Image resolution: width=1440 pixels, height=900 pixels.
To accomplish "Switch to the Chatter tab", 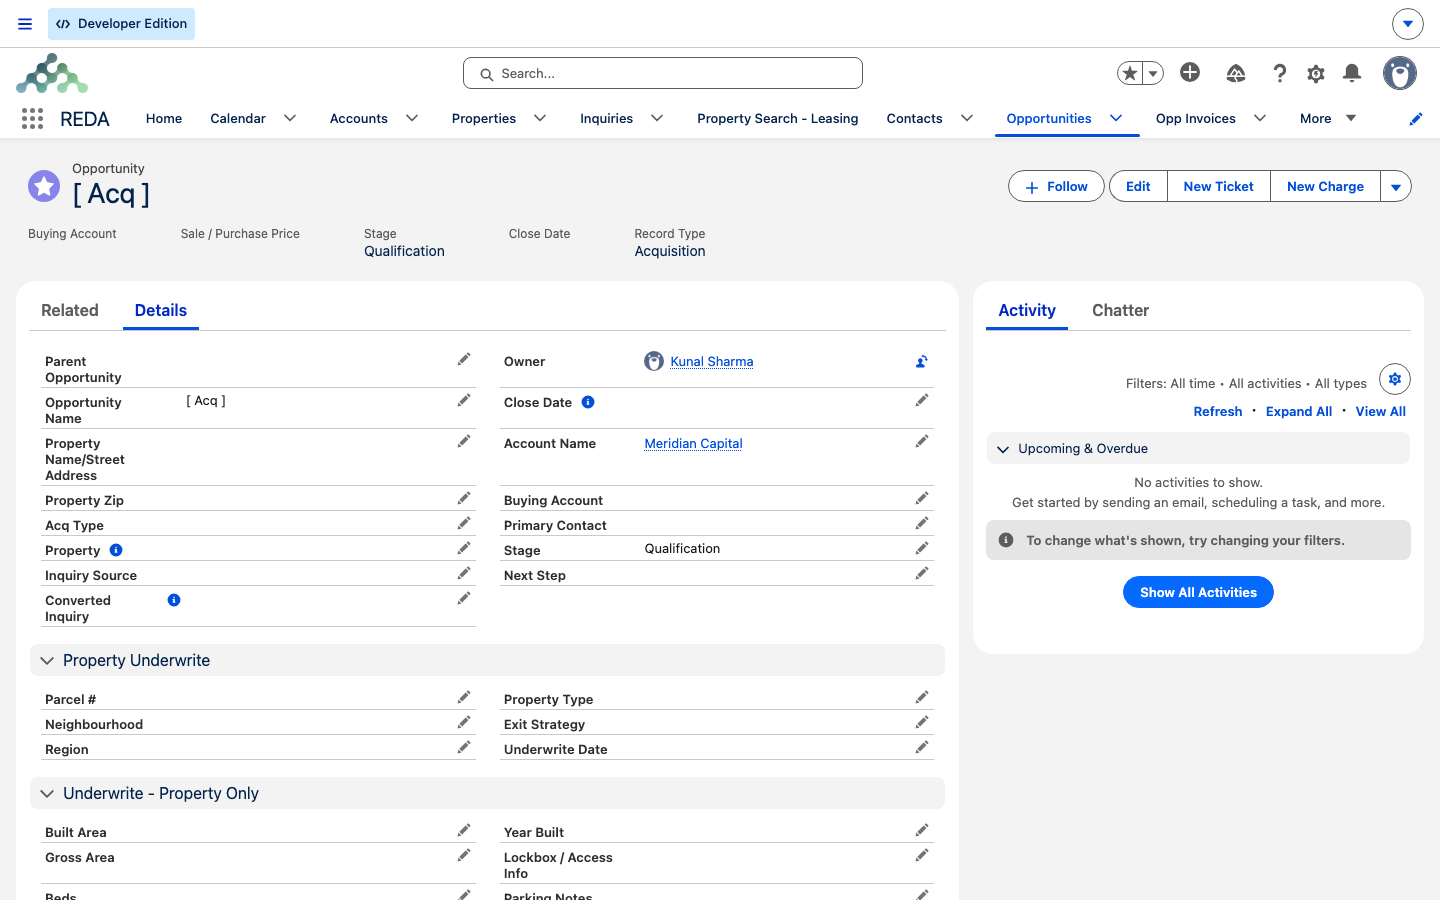I will click(x=1120, y=310).
